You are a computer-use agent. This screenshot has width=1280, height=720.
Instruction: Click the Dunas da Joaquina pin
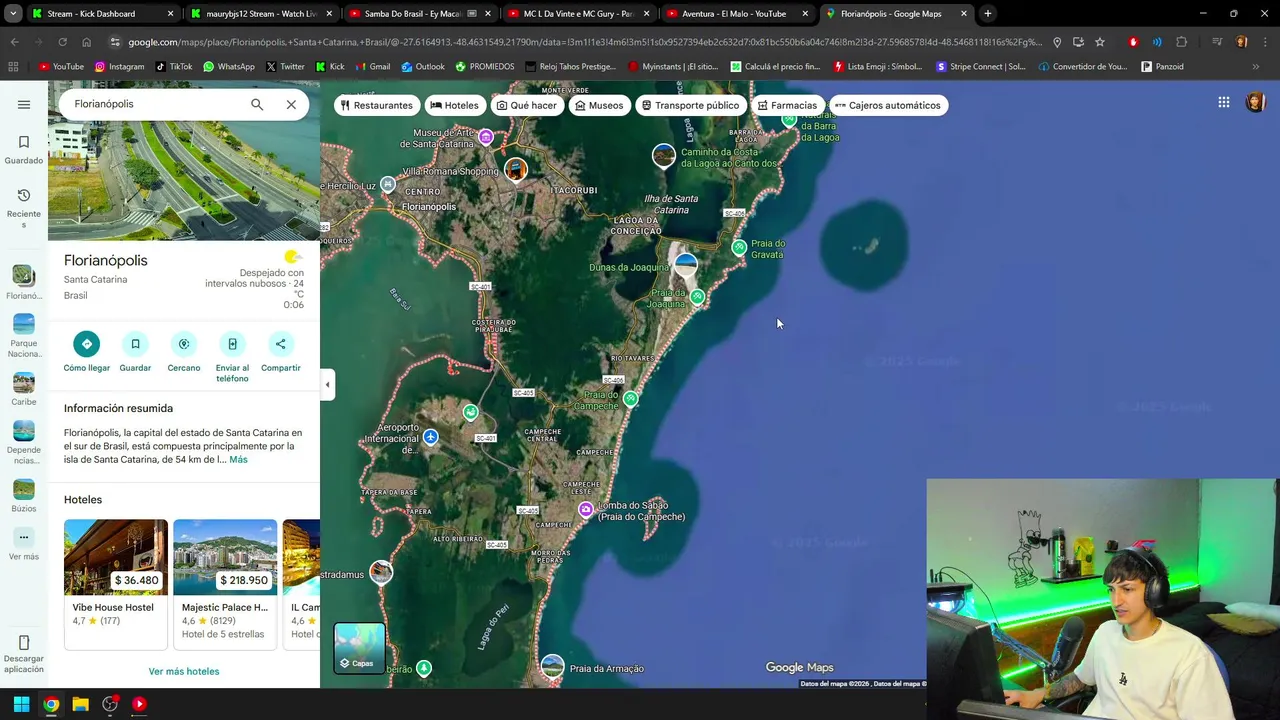point(685,264)
